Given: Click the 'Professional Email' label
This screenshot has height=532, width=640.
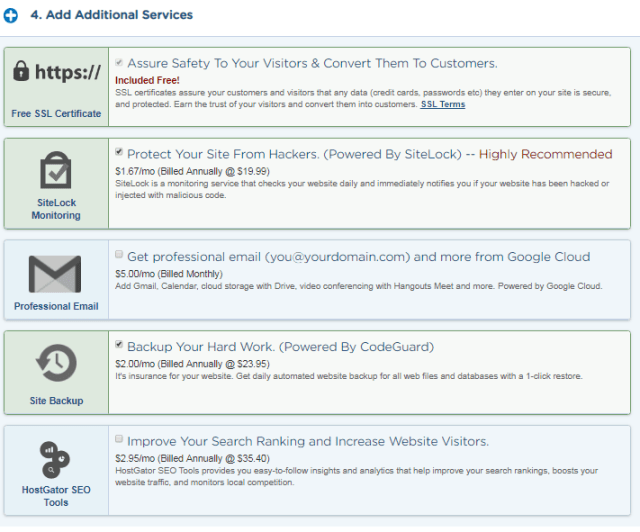Looking at the screenshot, I should coord(56,306).
